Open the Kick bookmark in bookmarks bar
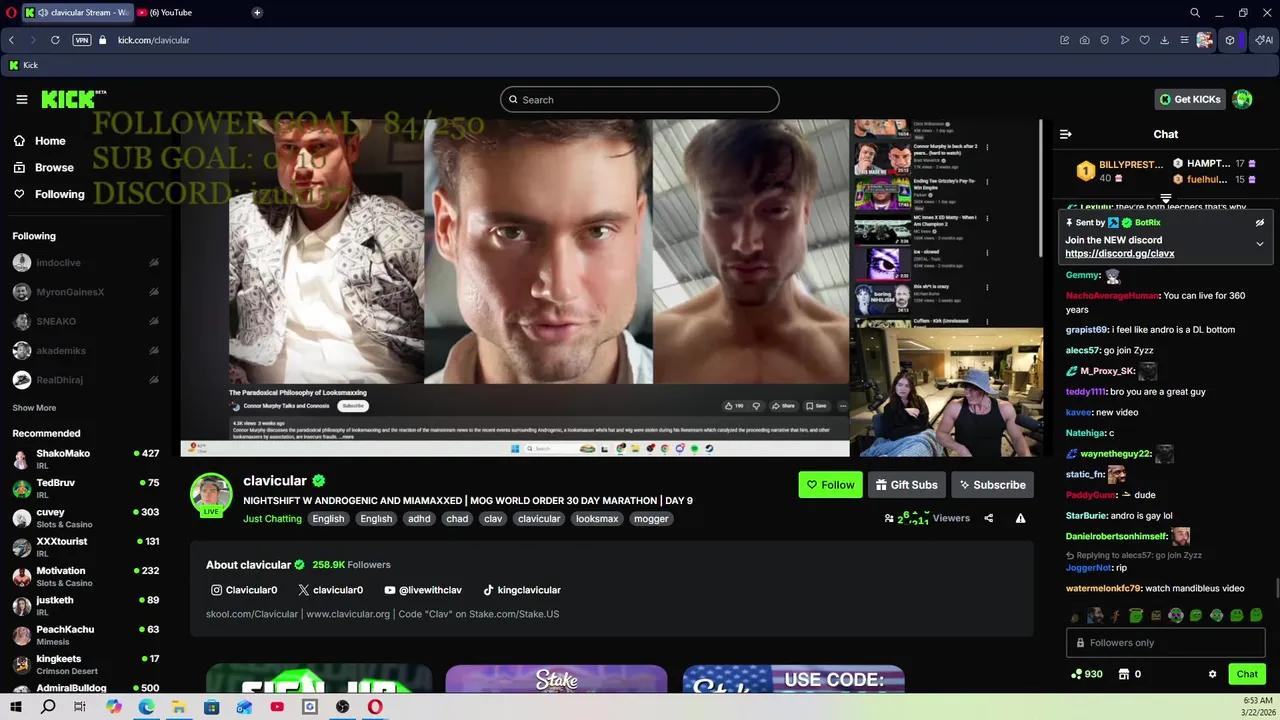 pos(23,65)
